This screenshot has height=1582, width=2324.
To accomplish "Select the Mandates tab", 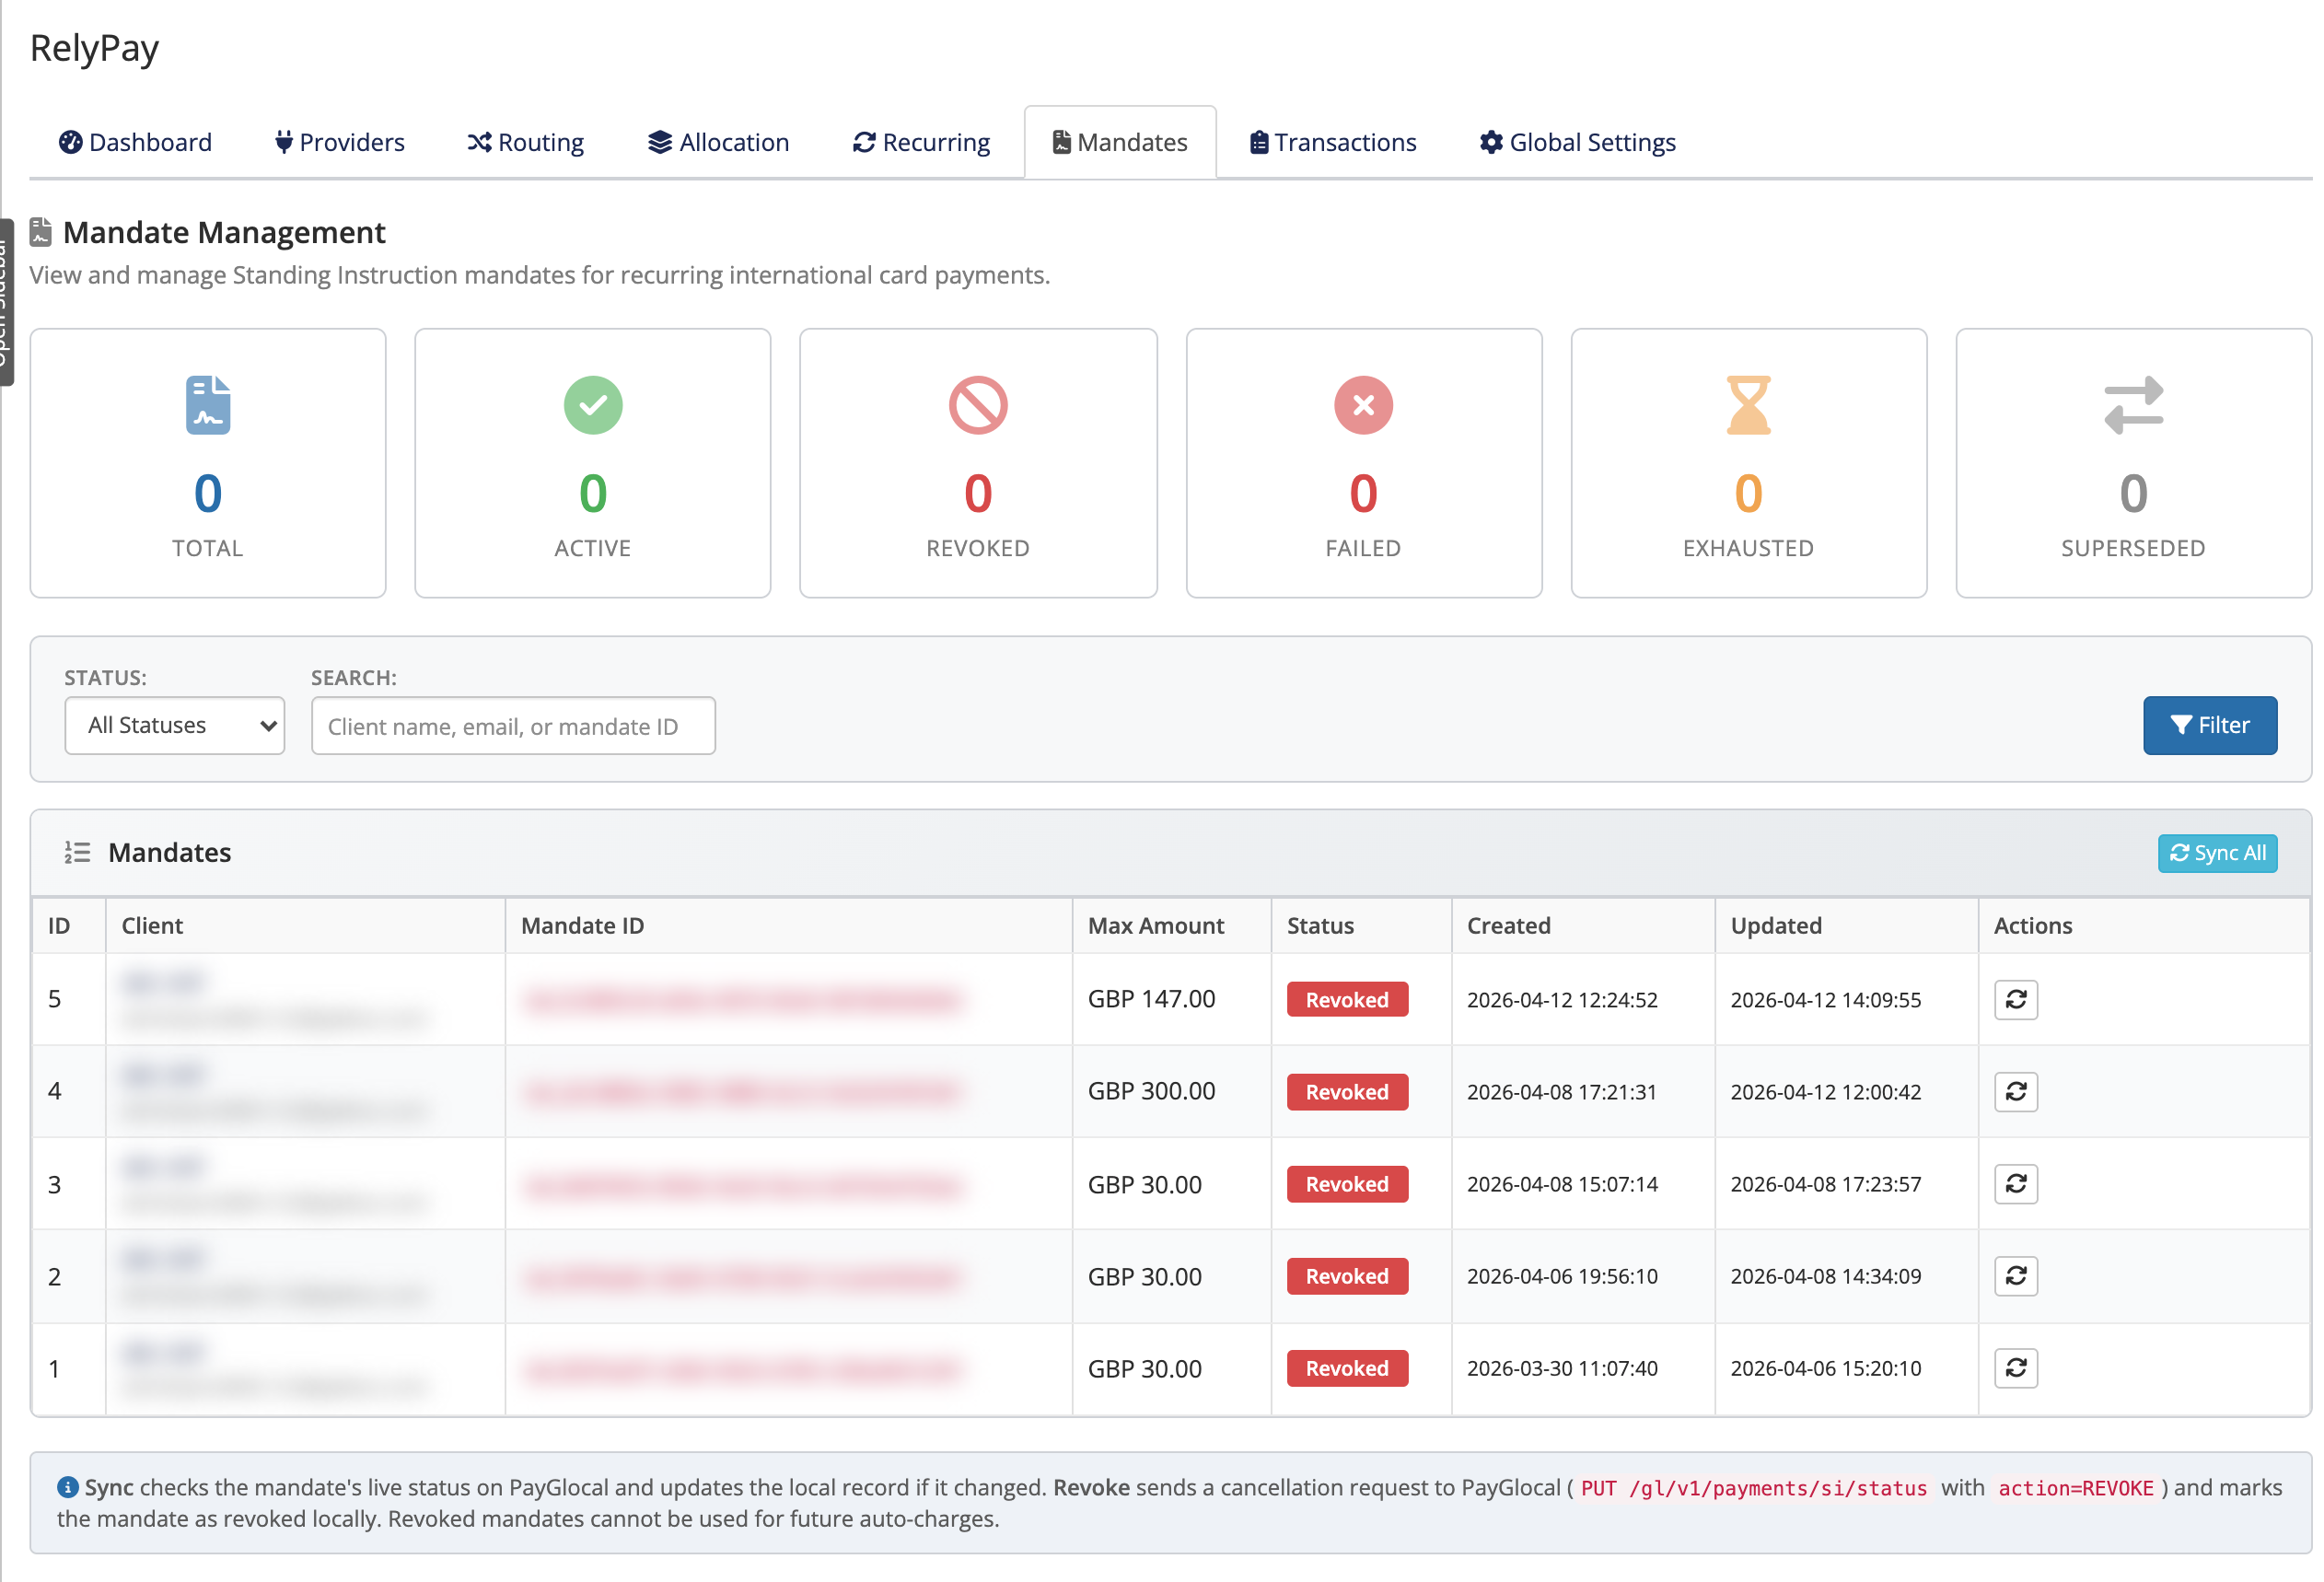I will point(1120,142).
